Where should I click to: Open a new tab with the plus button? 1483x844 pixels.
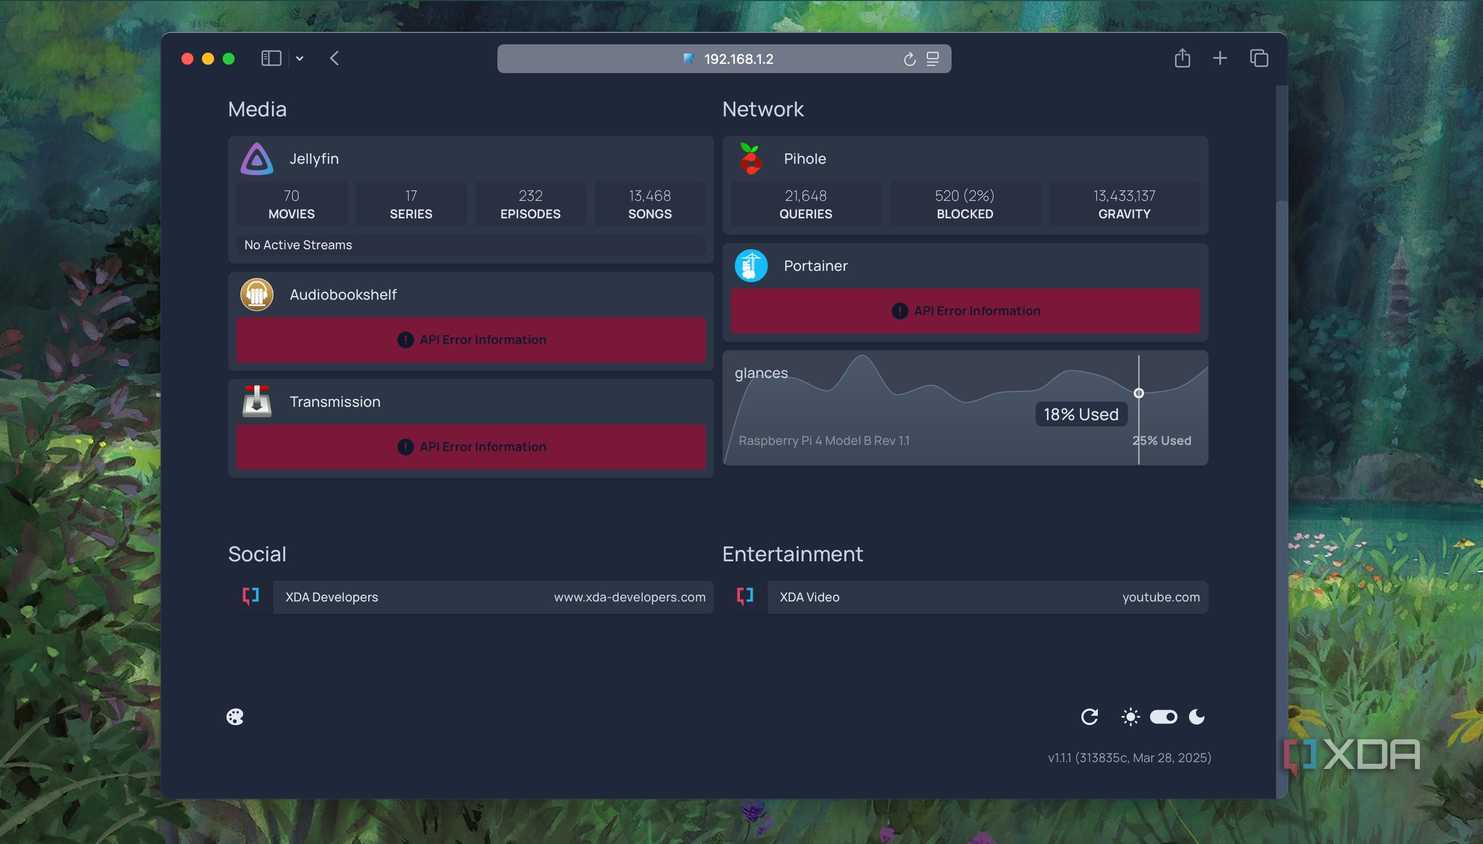coord(1220,58)
